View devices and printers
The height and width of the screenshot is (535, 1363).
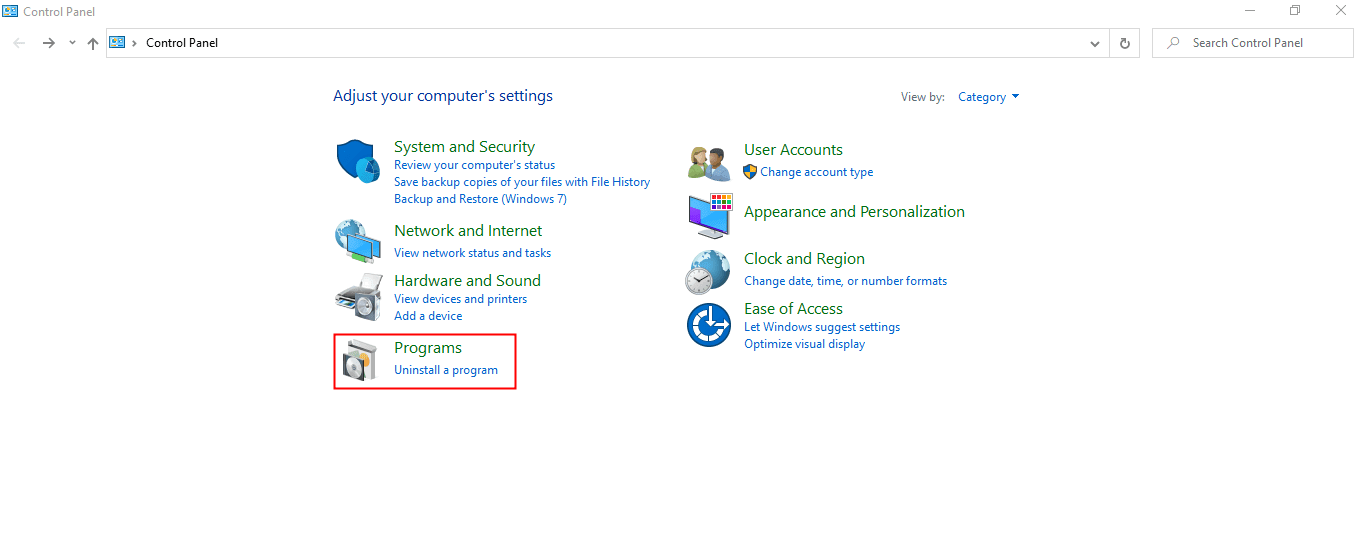(460, 299)
